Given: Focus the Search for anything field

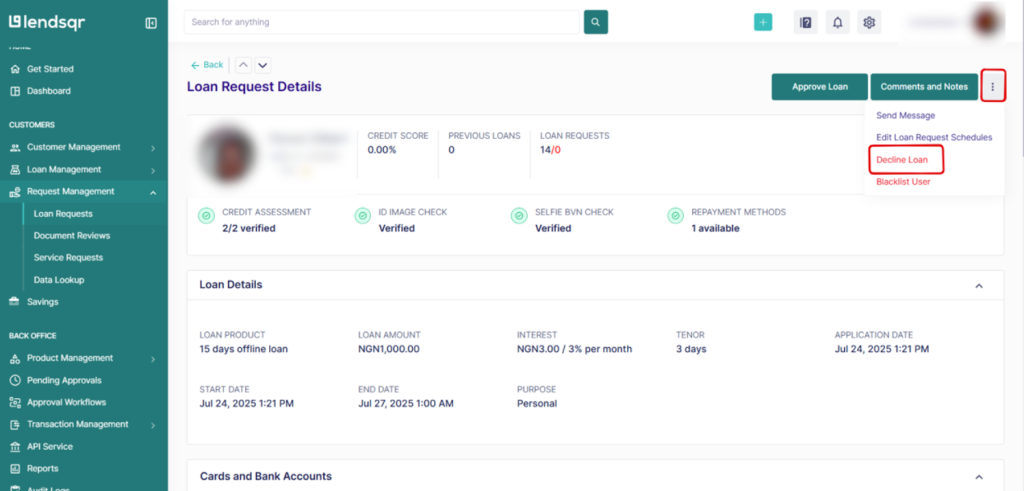Looking at the screenshot, I should click(382, 22).
